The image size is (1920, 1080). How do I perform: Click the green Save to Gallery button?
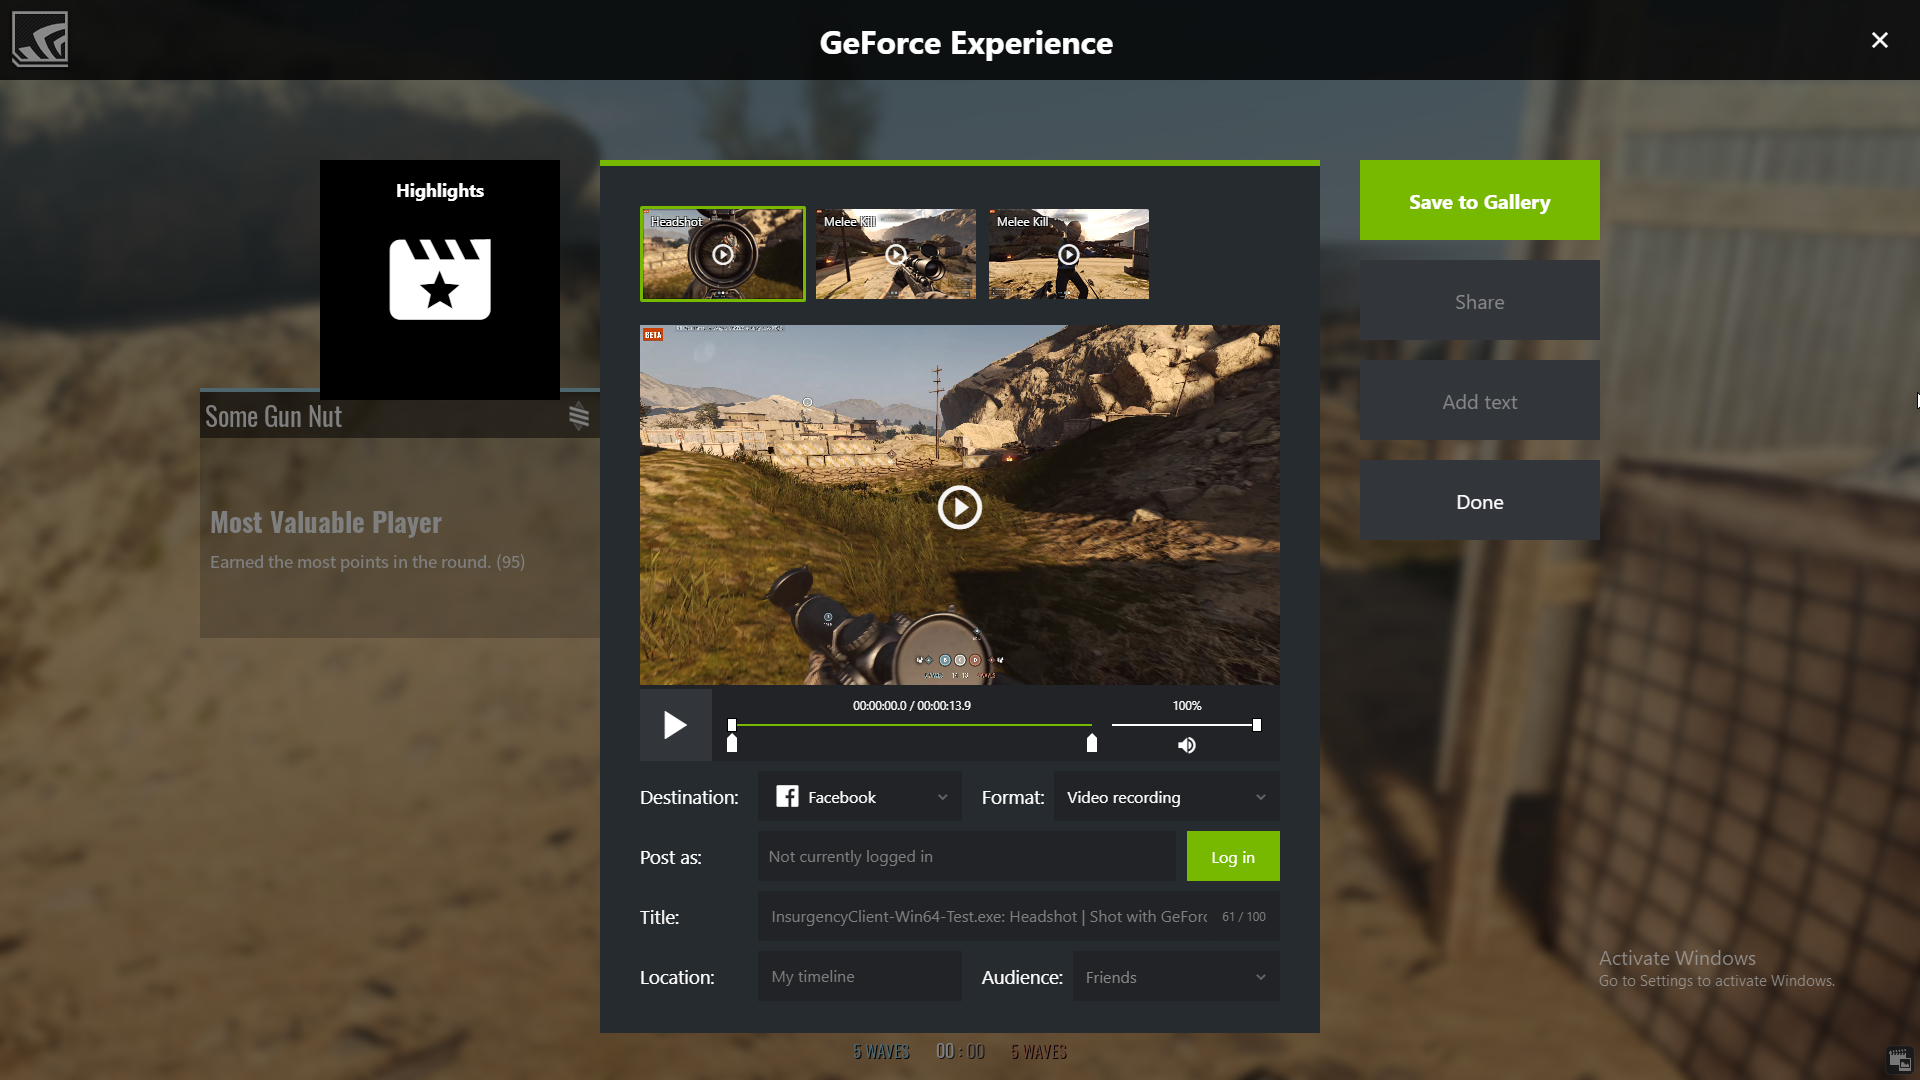coord(1479,201)
